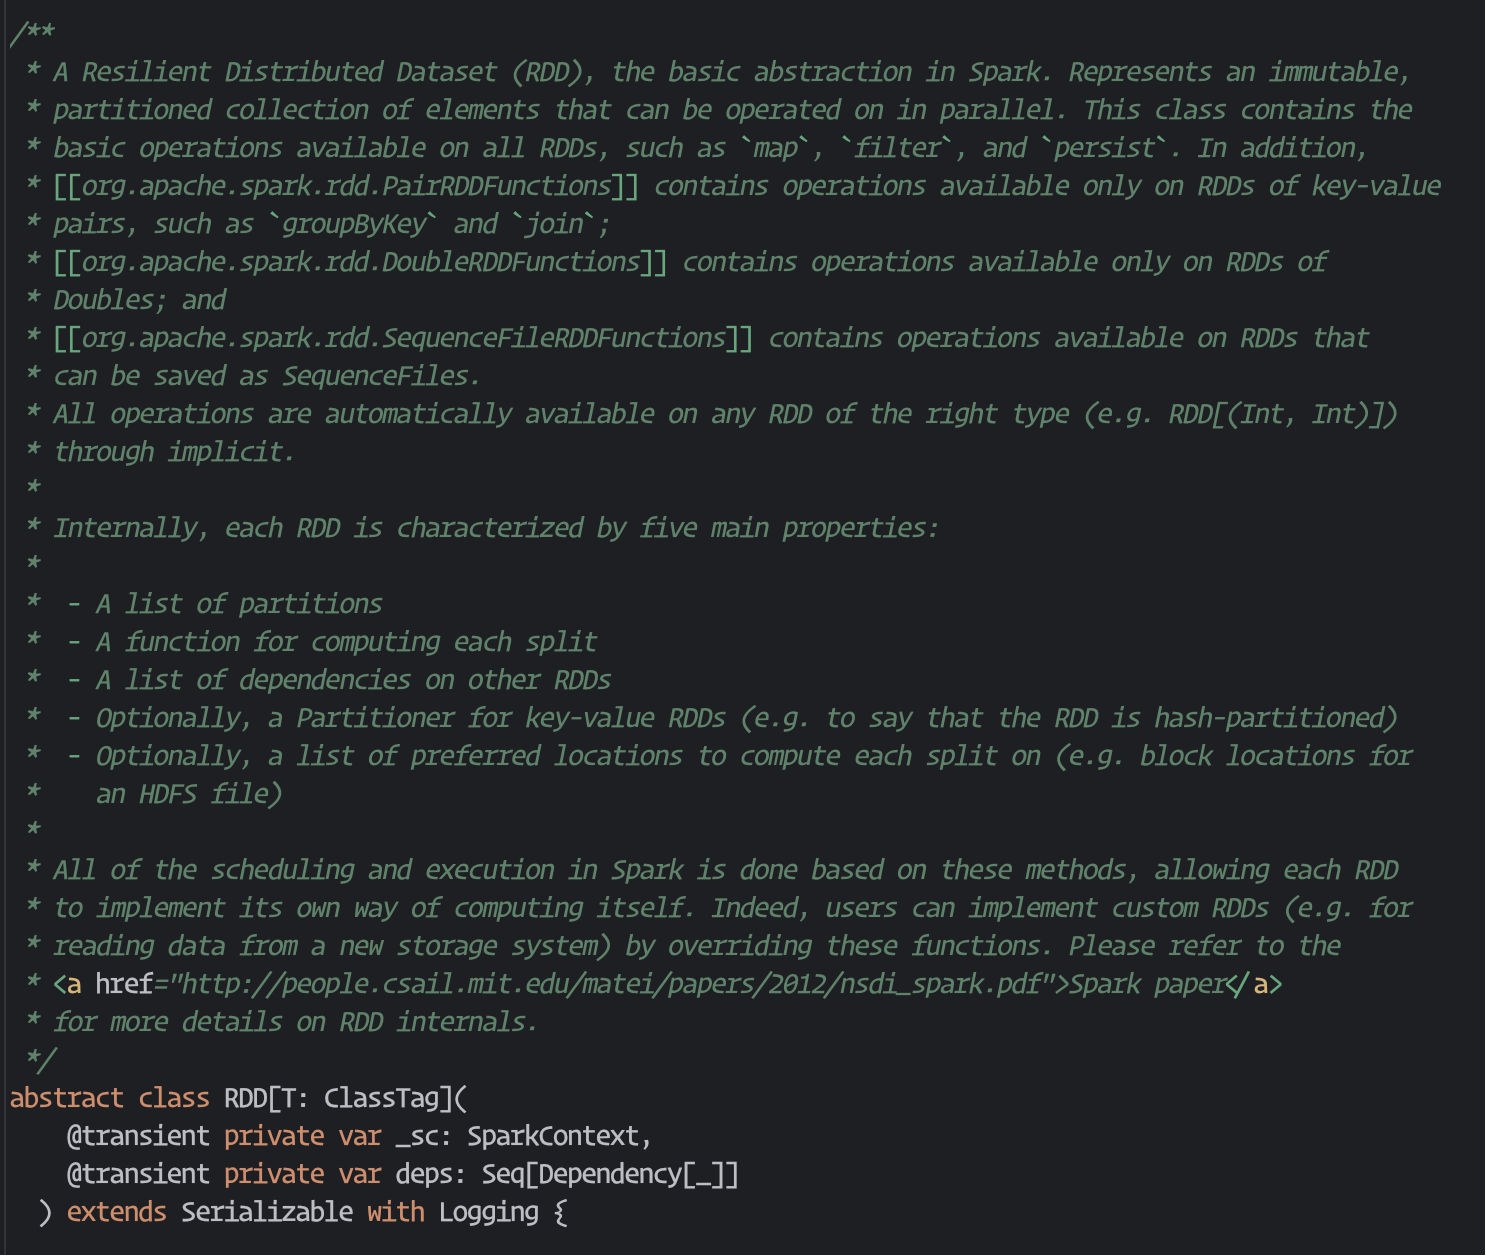Image resolution: width=1486 pixels, height=1256 pixels.
Task: Click the "Spark paper" link text
Action: pos(1147,984)
